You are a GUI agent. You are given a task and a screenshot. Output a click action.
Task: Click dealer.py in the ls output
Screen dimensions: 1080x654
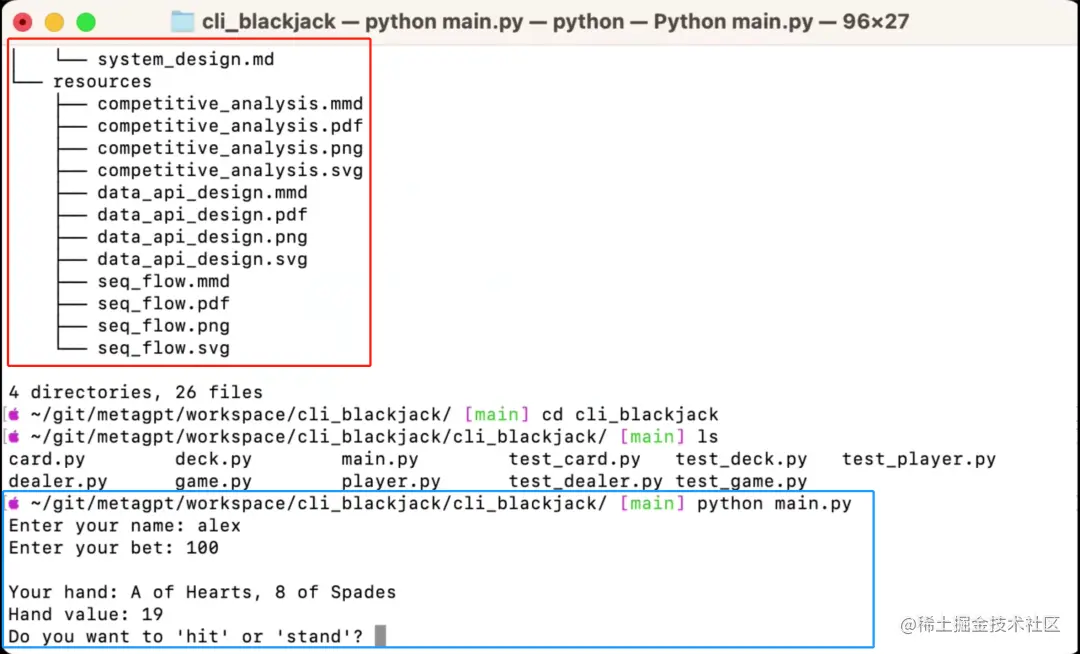(58, 481)
